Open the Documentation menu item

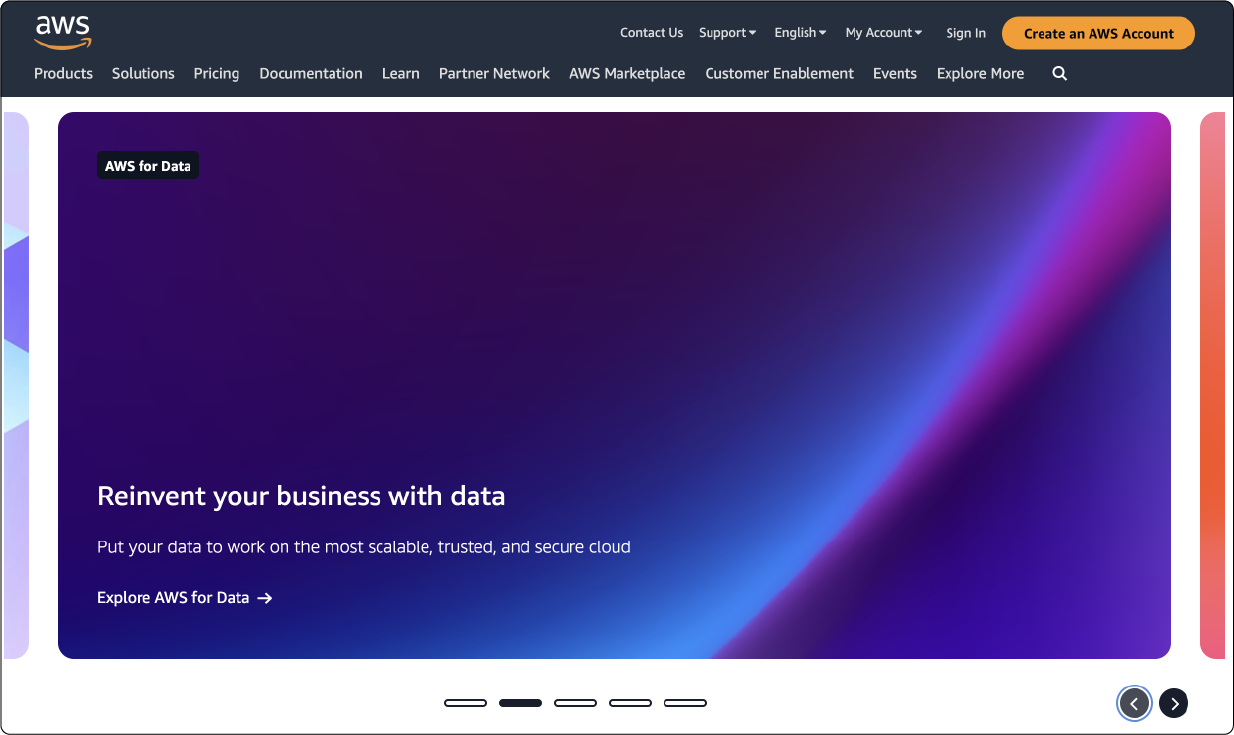(x=311, y=73)
